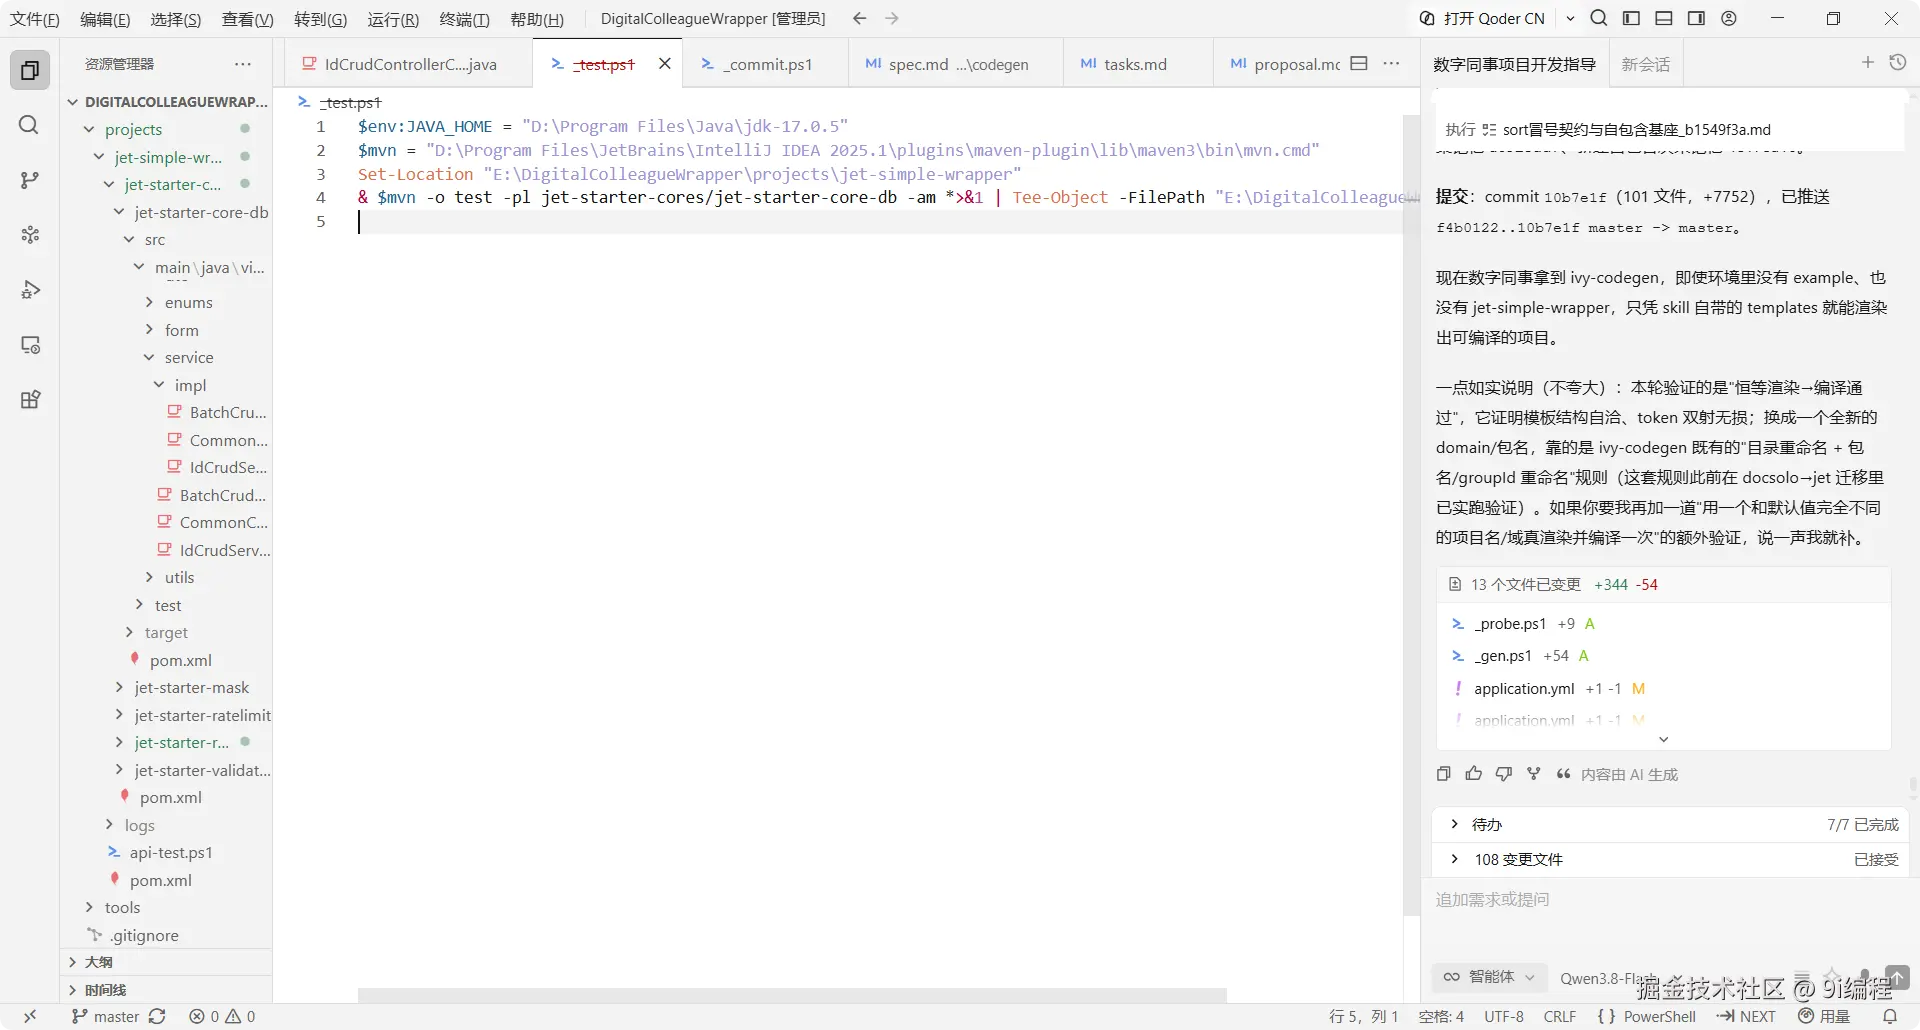1920x1030 pixels.
Task: Toggle the secondary side bar layout
Action: 1696,18
